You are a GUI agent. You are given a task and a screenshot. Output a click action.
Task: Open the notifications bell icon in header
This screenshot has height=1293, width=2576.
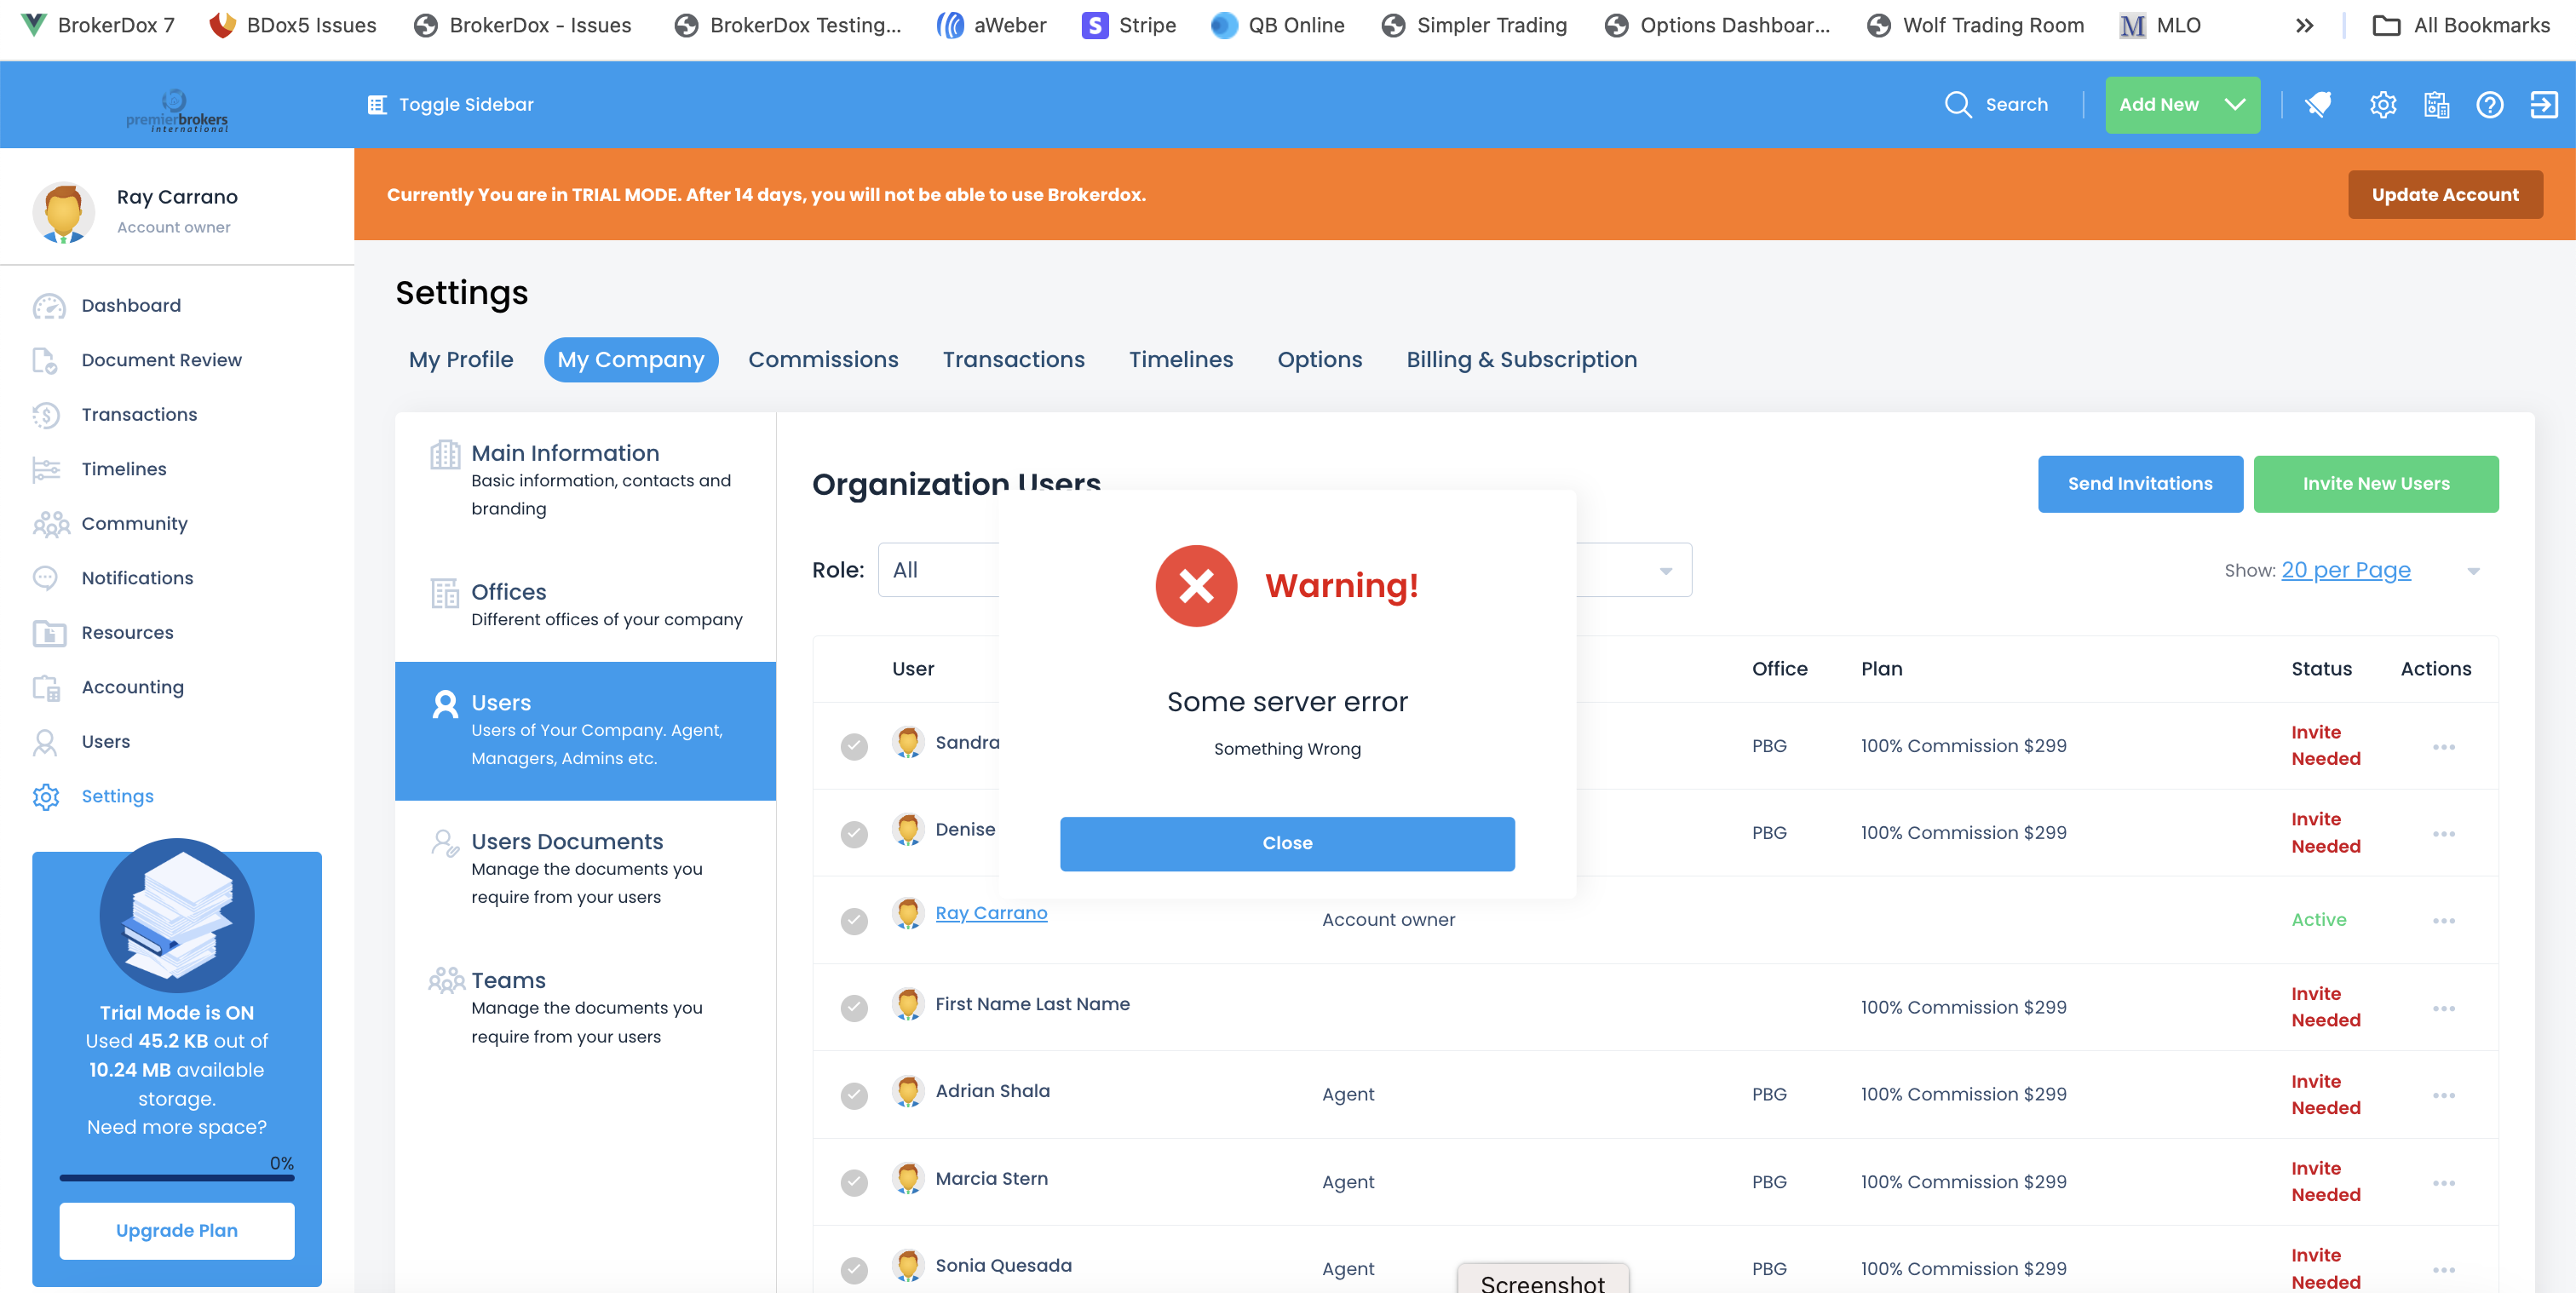(x=2319, y=105)
